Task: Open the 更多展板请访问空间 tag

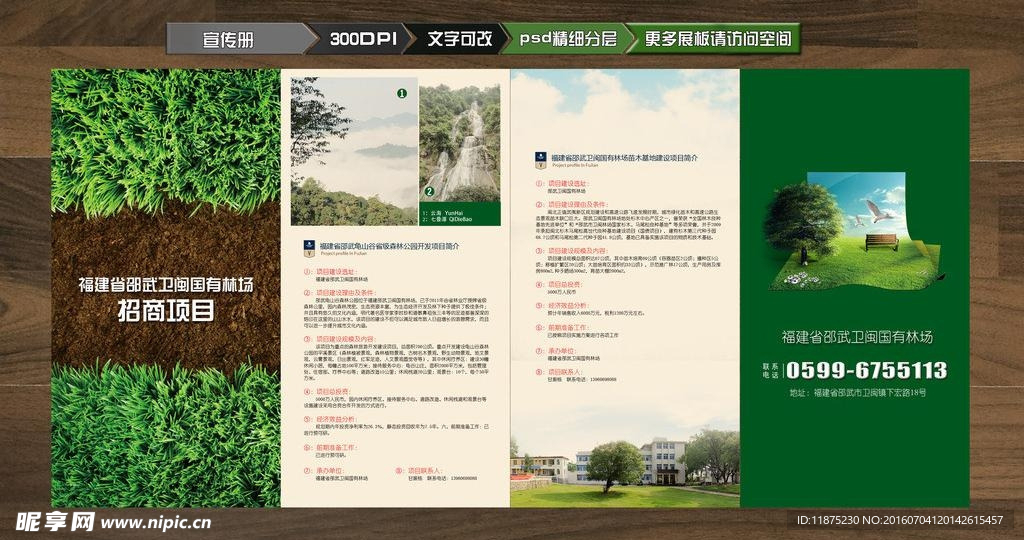Action: (717, 39)
